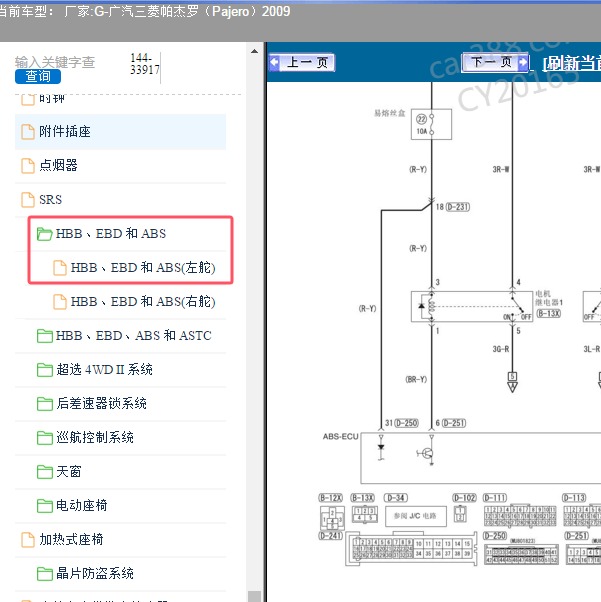The width and height of the screenshot is (601, 602).
Task: Expand the 天窗 folder
Action: point(59,471)
